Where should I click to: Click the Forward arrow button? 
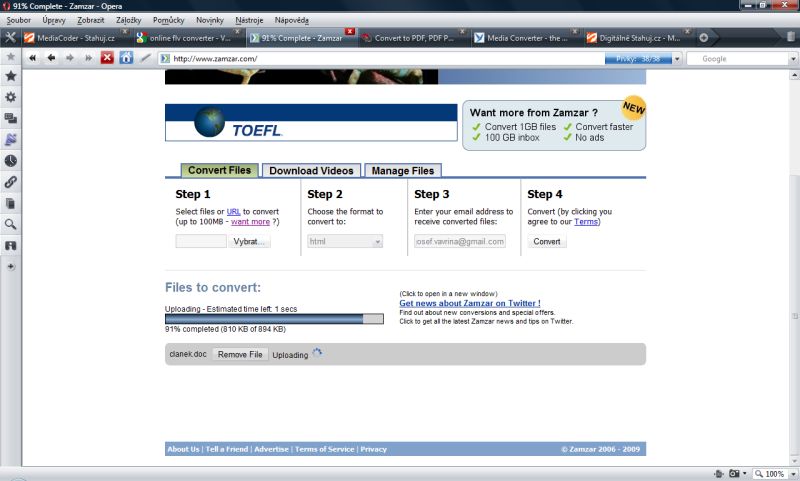[70, 58]
